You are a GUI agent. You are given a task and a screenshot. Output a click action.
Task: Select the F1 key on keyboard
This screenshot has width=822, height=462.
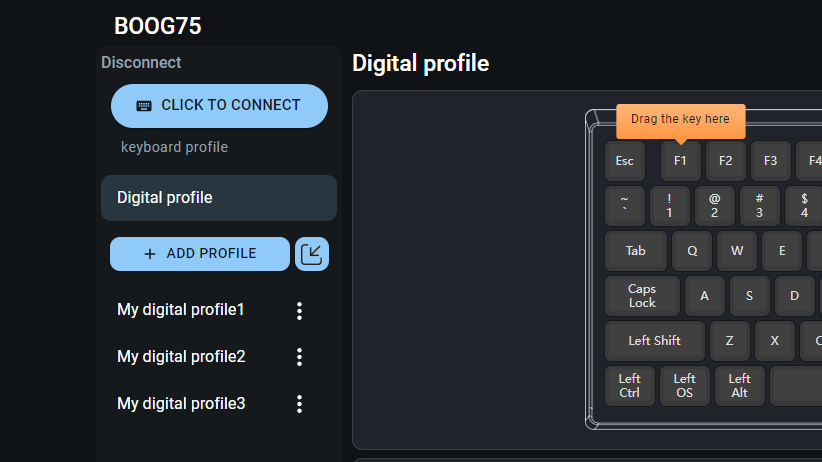coord(680,161)
